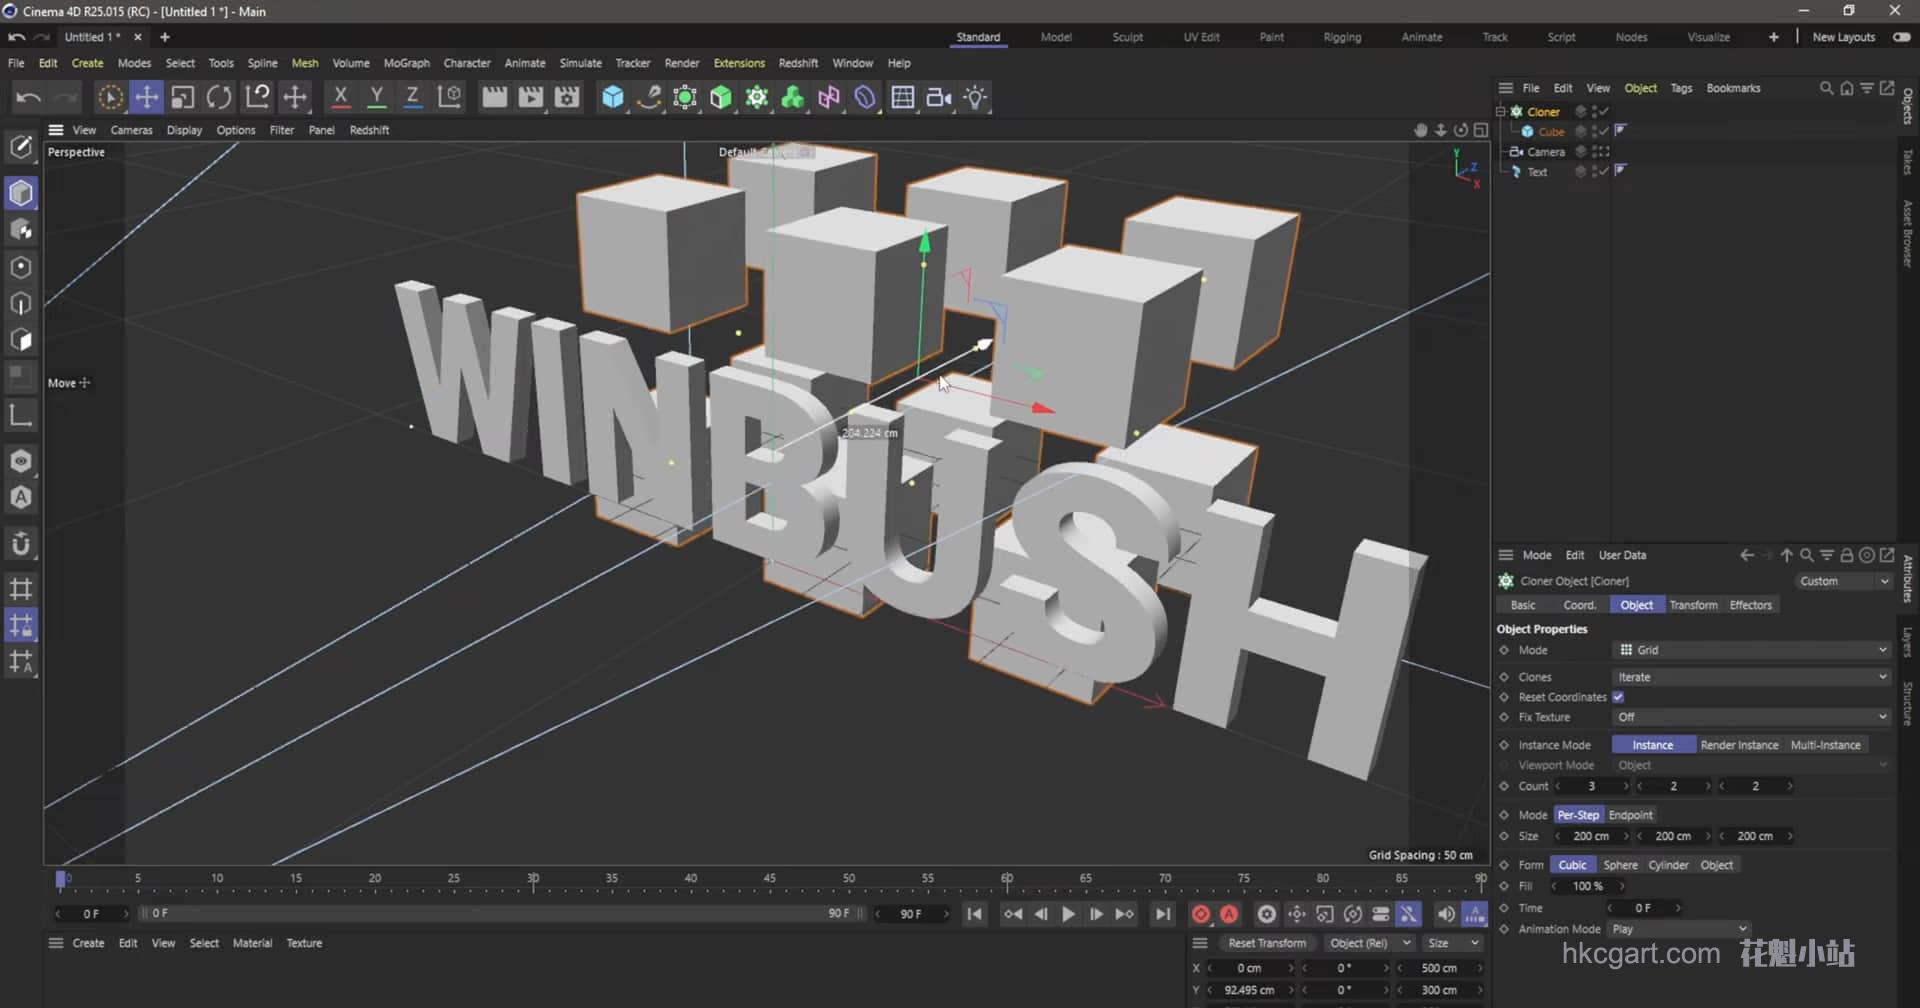
Task: Select the Text object in Object Manager
Action: [1537, 172]
